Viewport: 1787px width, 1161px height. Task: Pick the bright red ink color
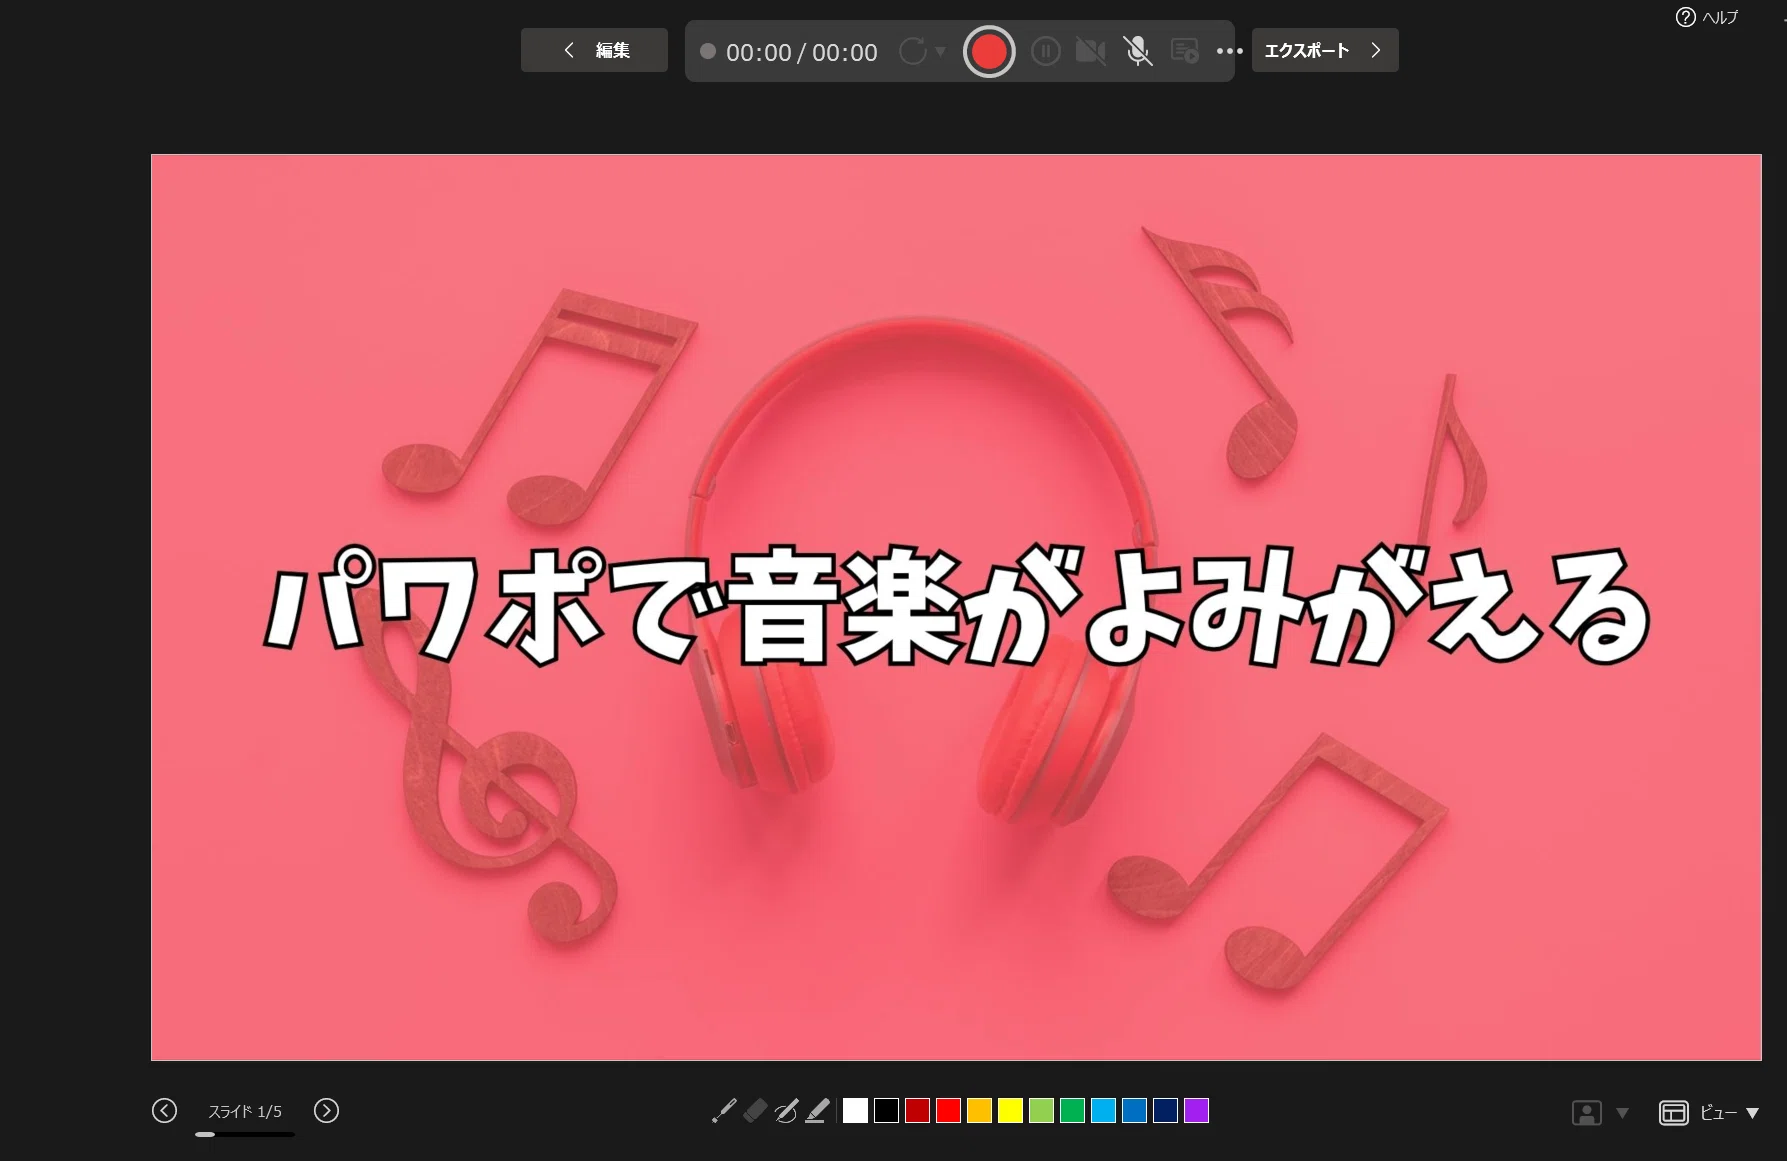pos(948,1111)
